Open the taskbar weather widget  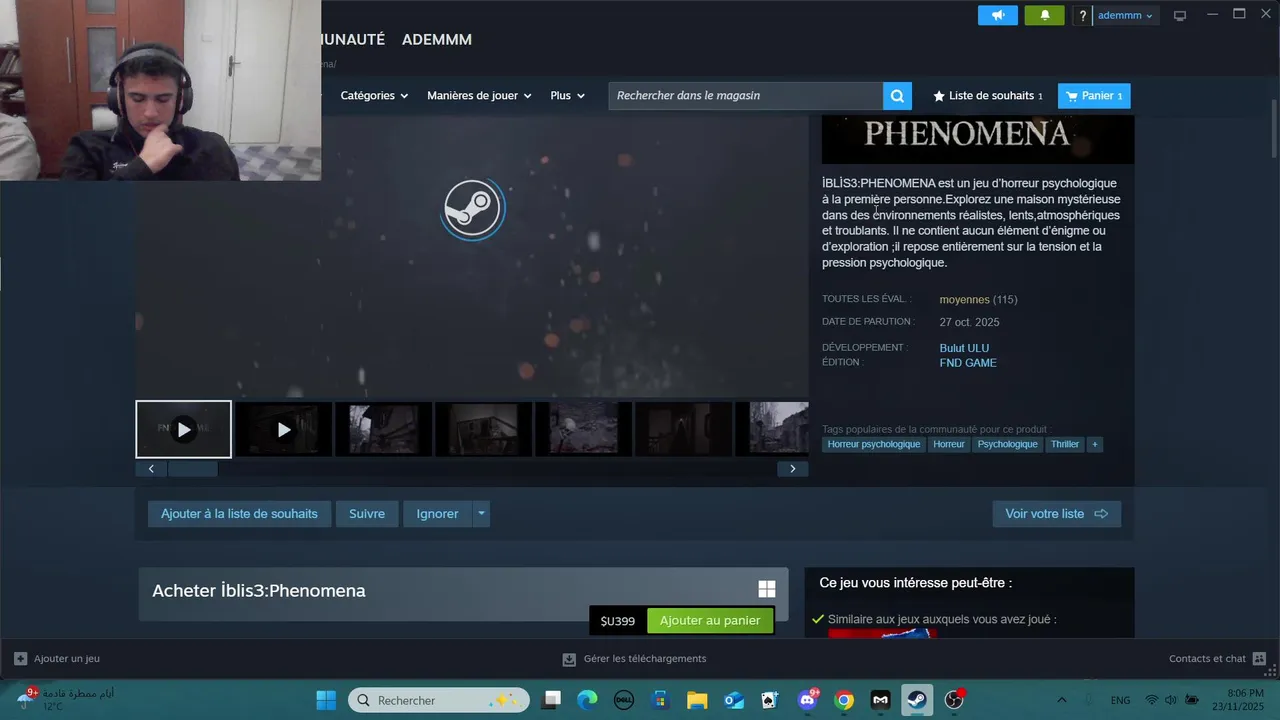coord(65,700)
